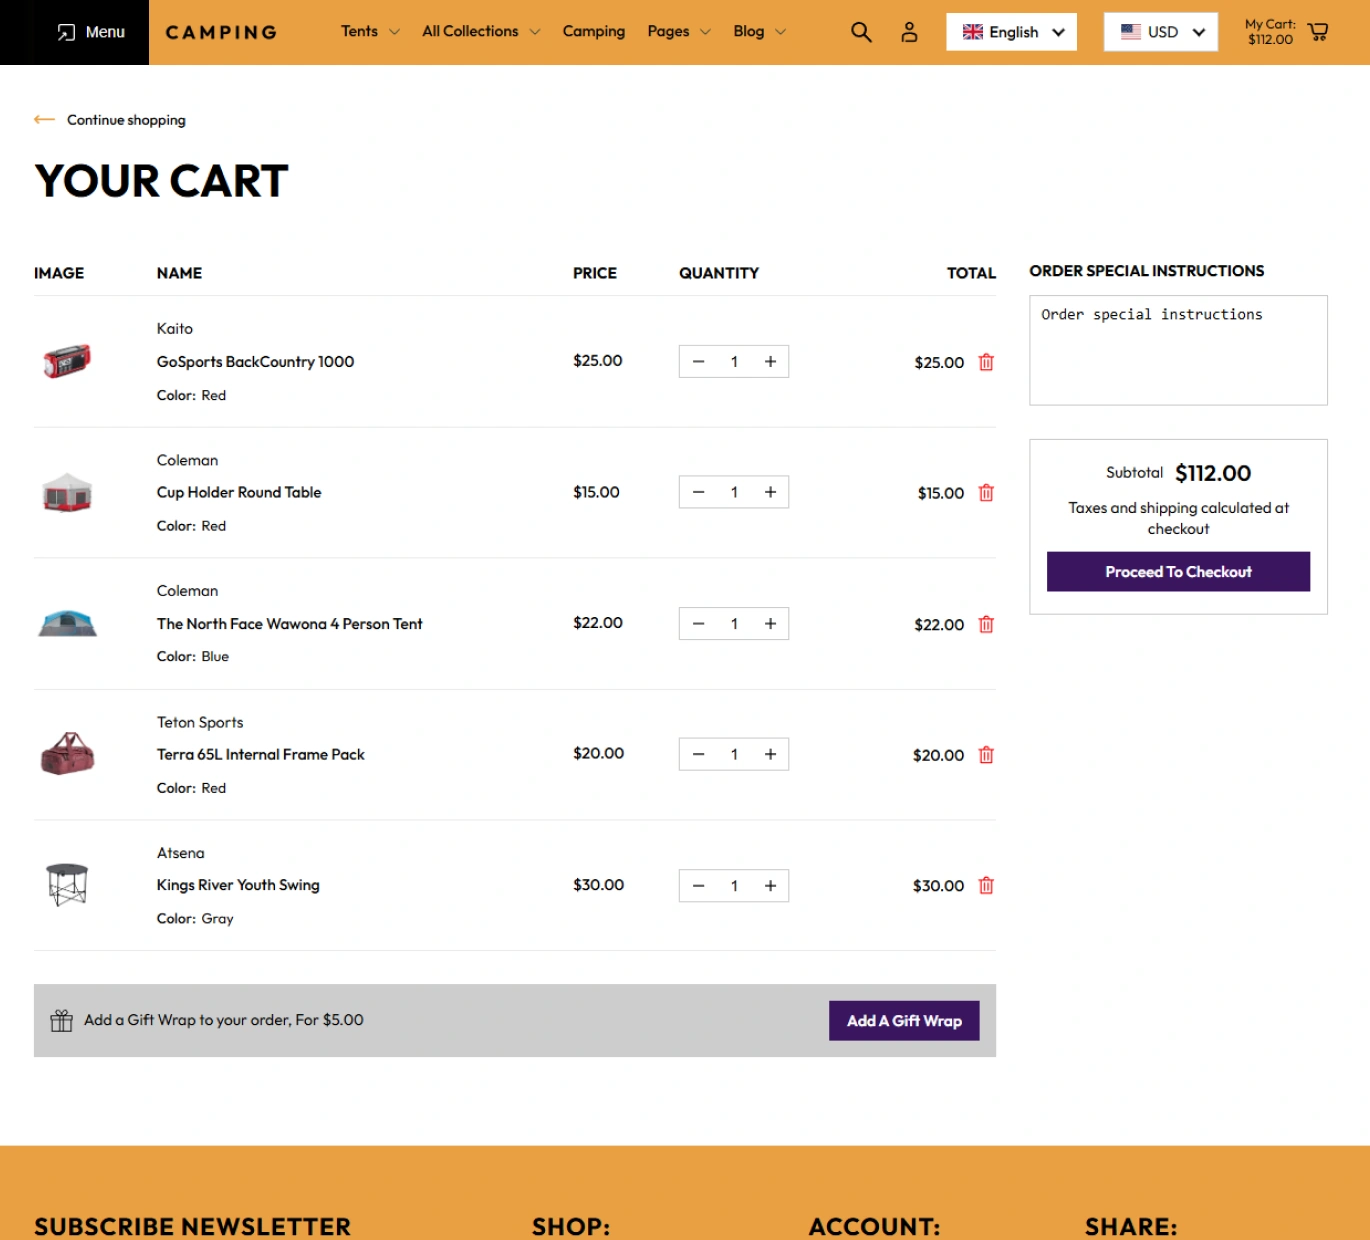Open the search magnifier icon
1370x1240 pixels.
(861, 32)
